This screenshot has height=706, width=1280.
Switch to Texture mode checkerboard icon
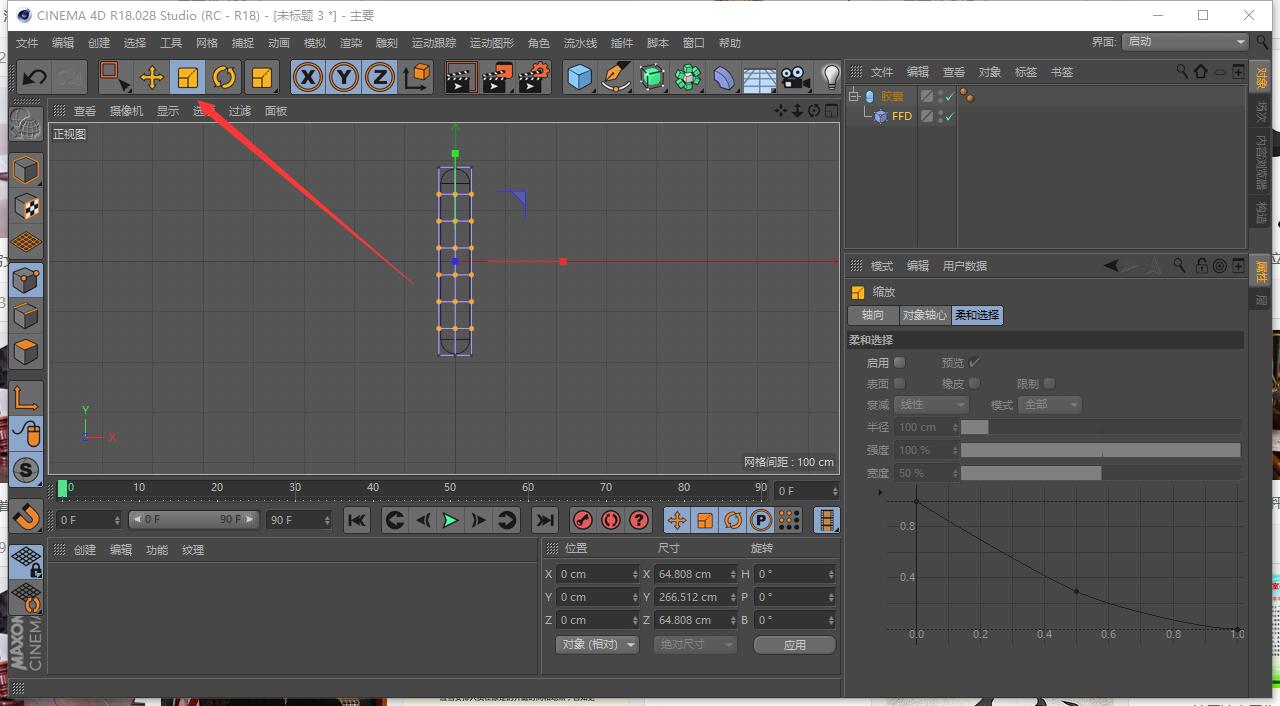[26, 206]
